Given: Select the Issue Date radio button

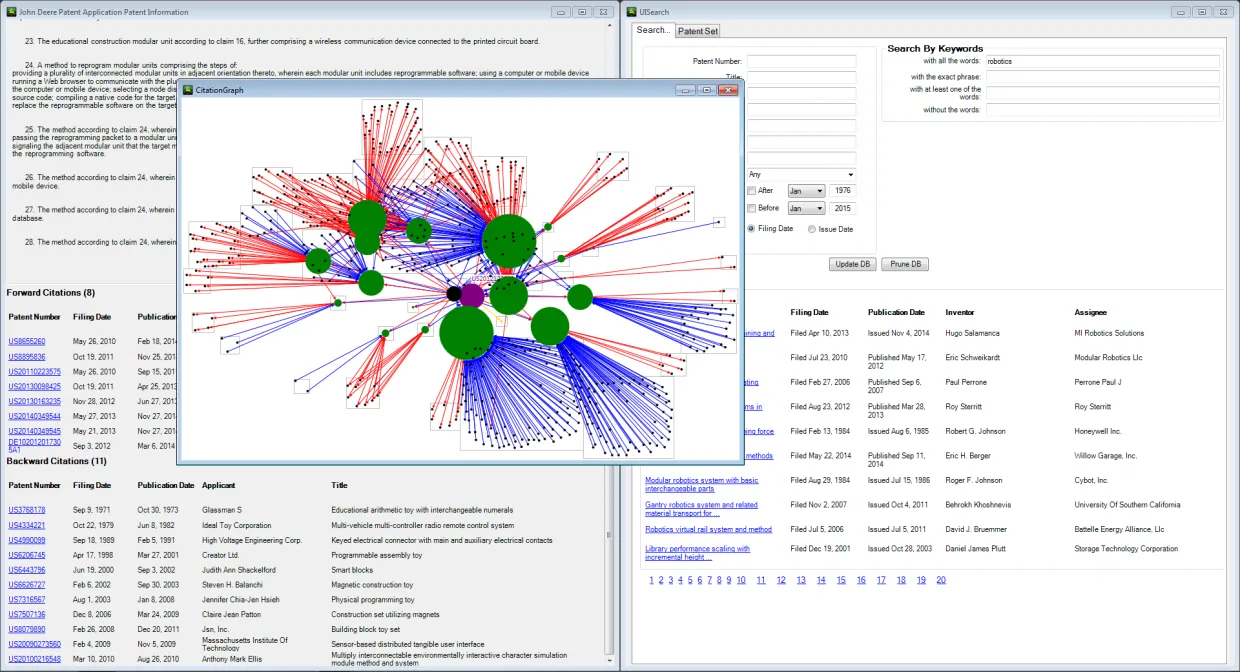Looking at the screenshot, I should pyautogui.click(x=812, y=229).
